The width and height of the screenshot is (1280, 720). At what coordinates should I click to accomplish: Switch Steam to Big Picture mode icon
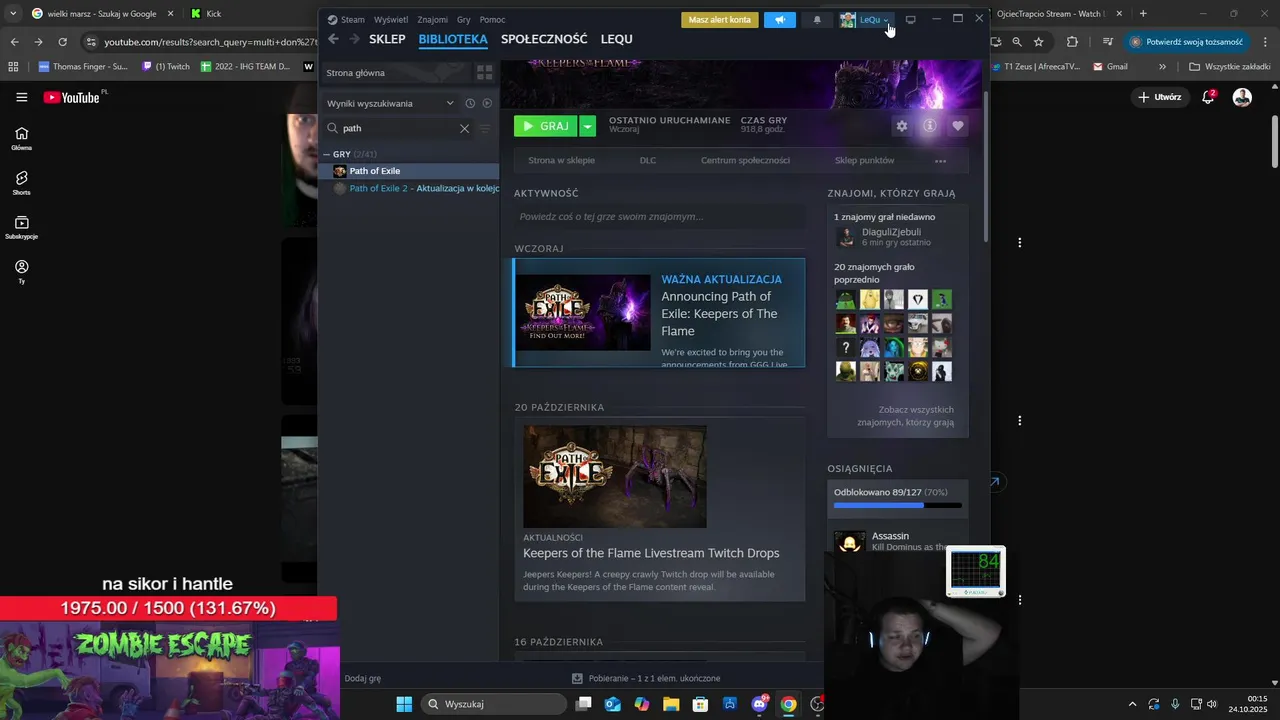[x=910, y=19]
